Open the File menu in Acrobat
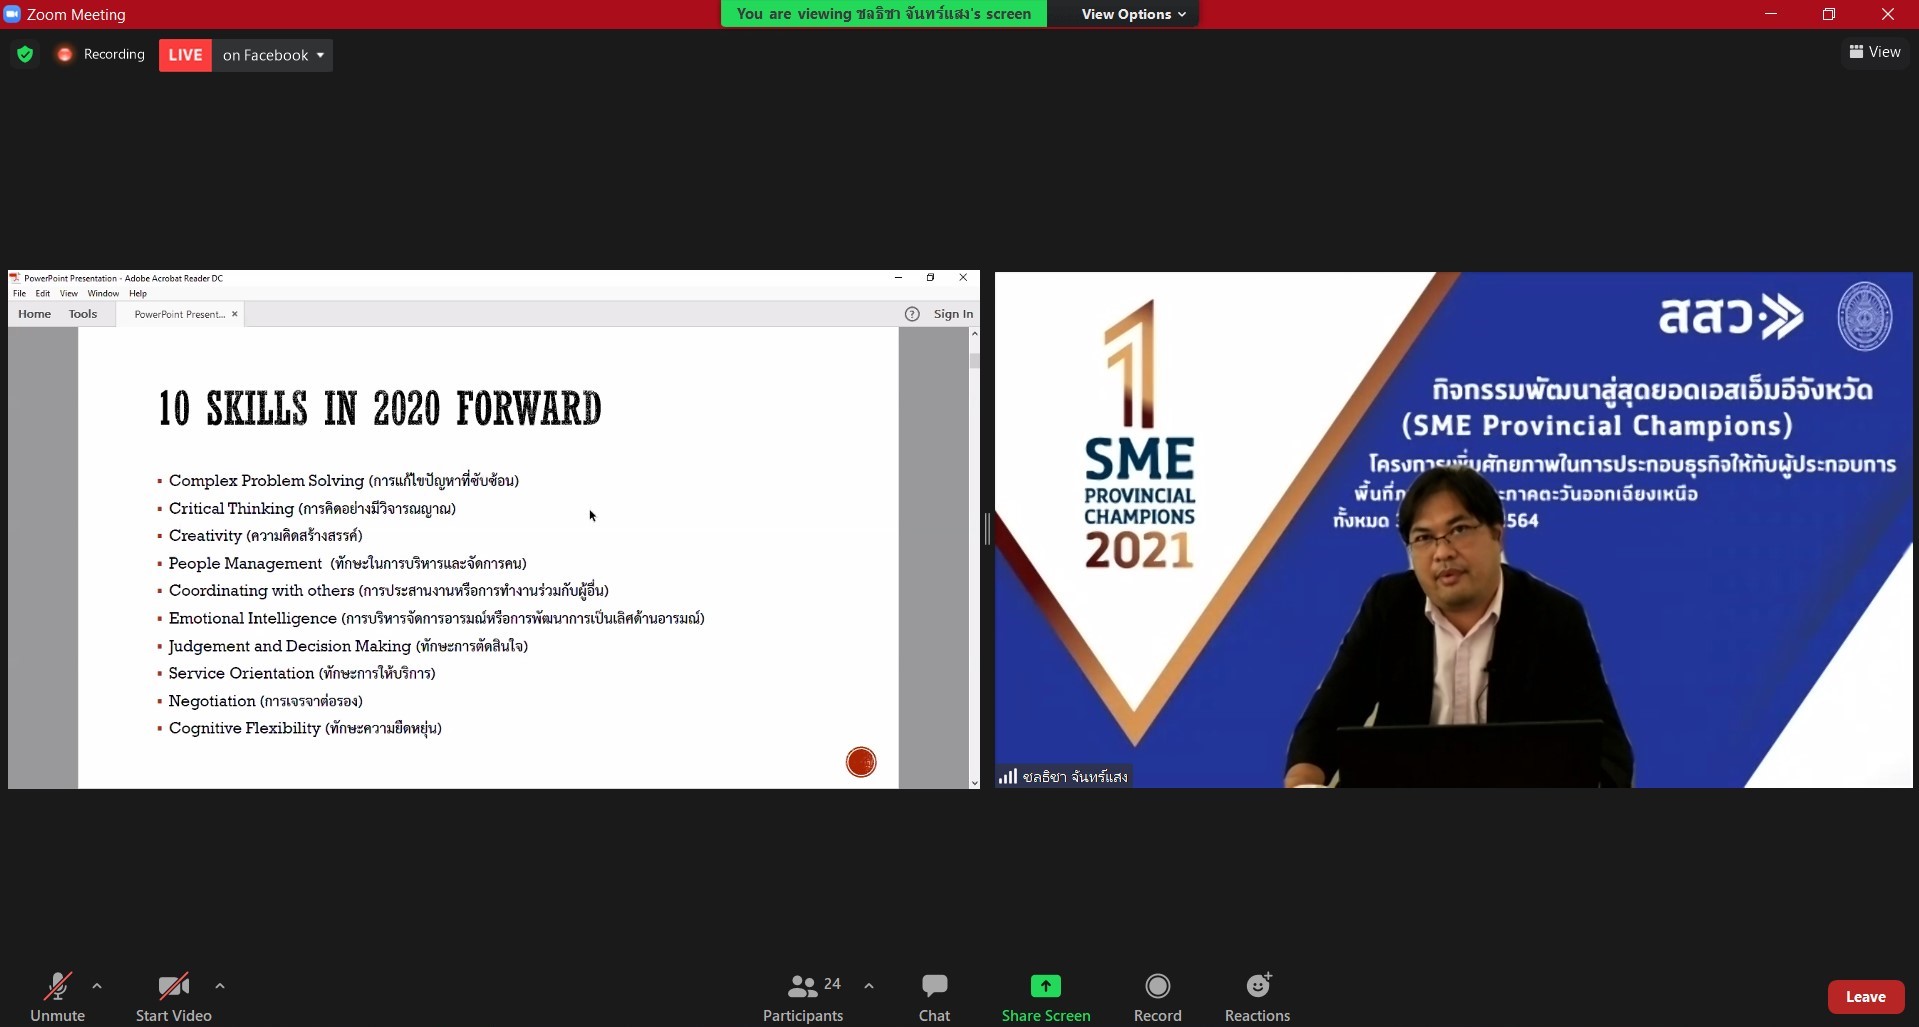The image size is (1919, 1027). pyautogui.click(x=19, y=294)
